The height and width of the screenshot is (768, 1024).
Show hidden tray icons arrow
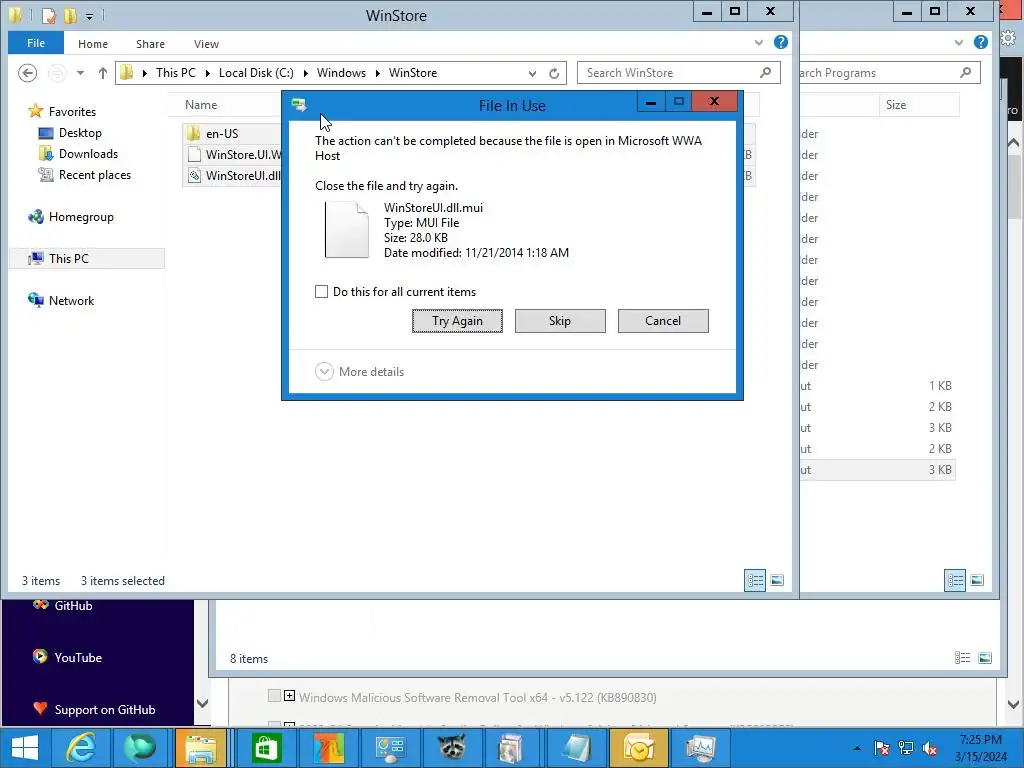tap(857, 748)
